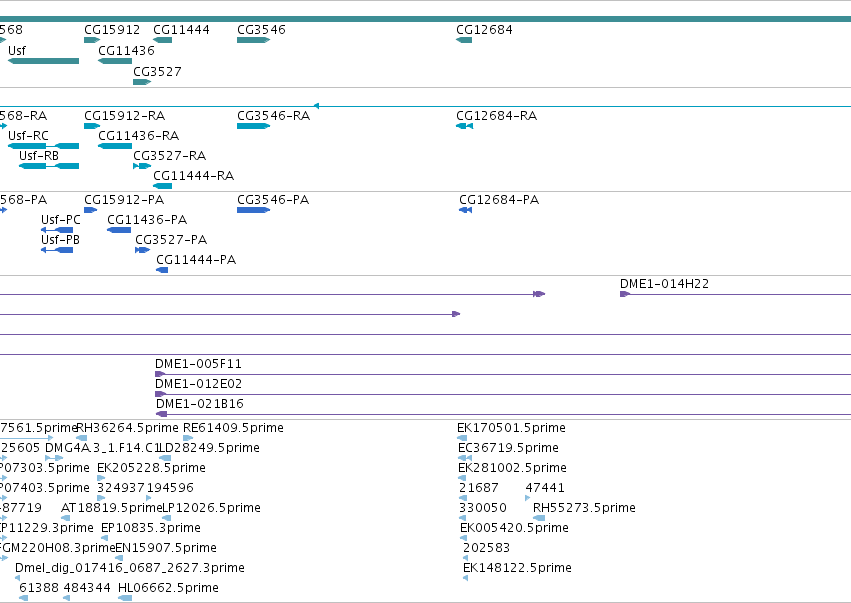Image resolution: width=851 pixels, height=603 pixels.
Task: Select the CG3546-PA protein bar
Action: 253,210
